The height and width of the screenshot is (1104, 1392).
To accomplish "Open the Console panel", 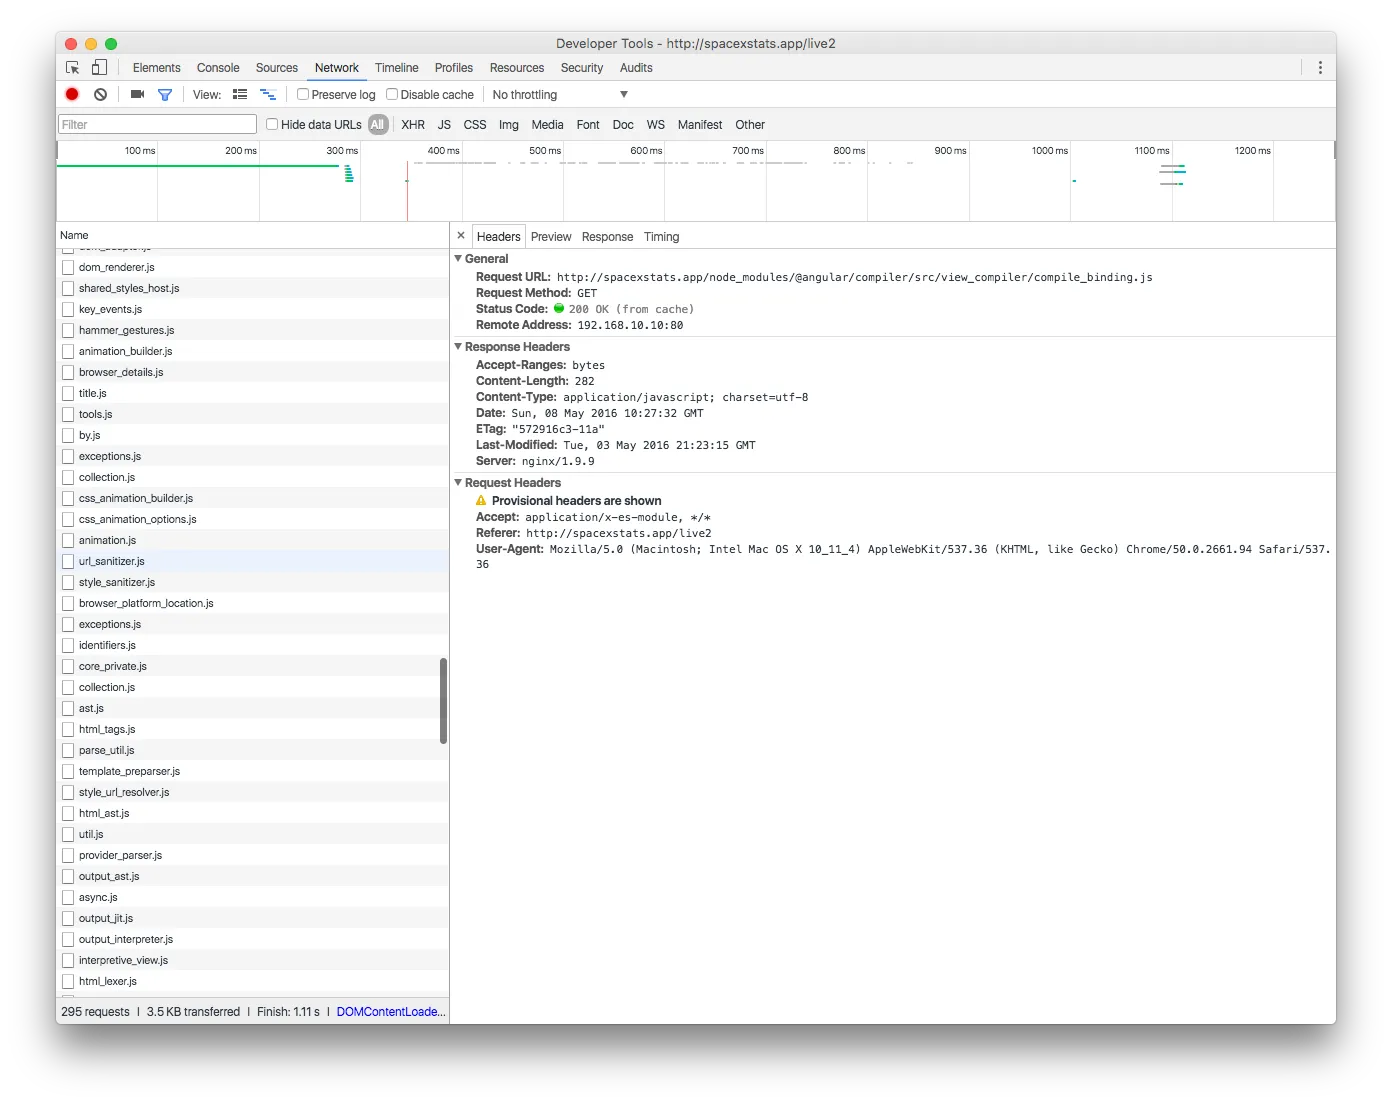I will pyautogui.click(x=218, y=68).
